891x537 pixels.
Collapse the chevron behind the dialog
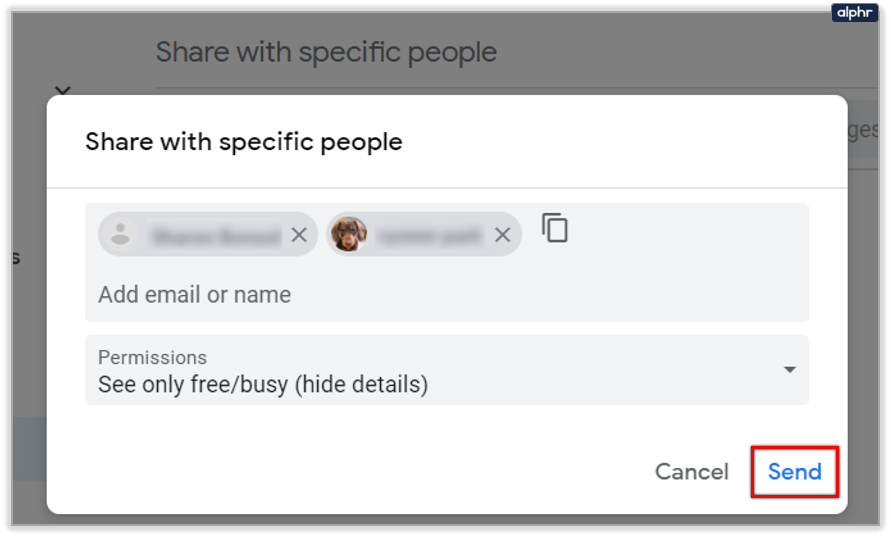click(x=62, y=90)
